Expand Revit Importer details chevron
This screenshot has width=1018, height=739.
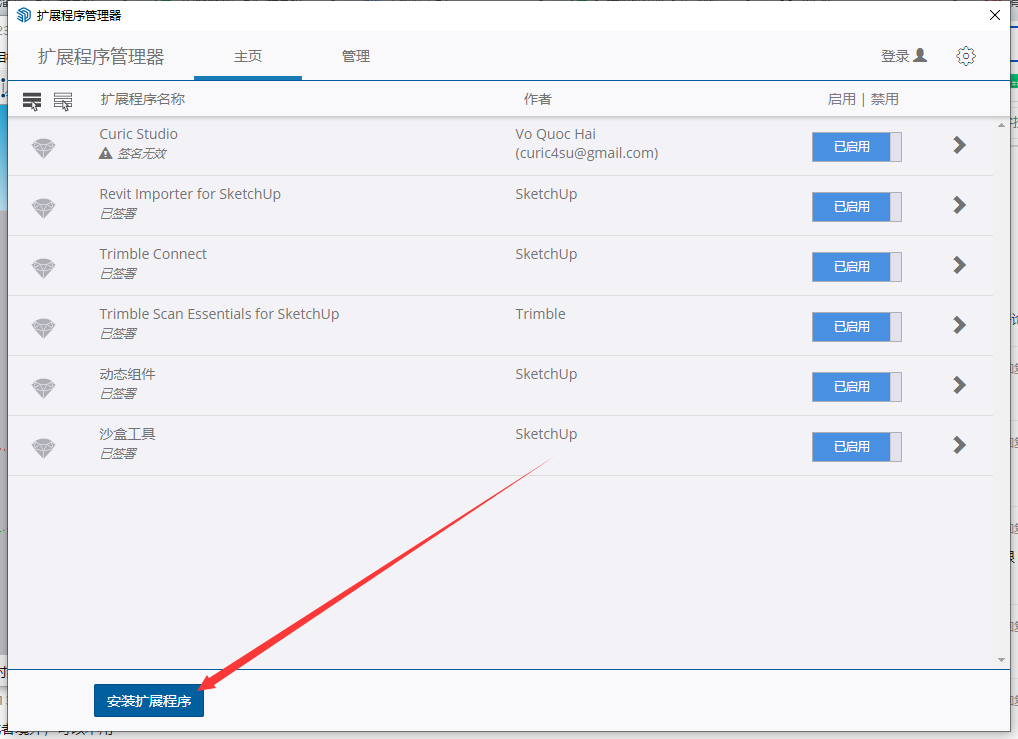[960, 205]
